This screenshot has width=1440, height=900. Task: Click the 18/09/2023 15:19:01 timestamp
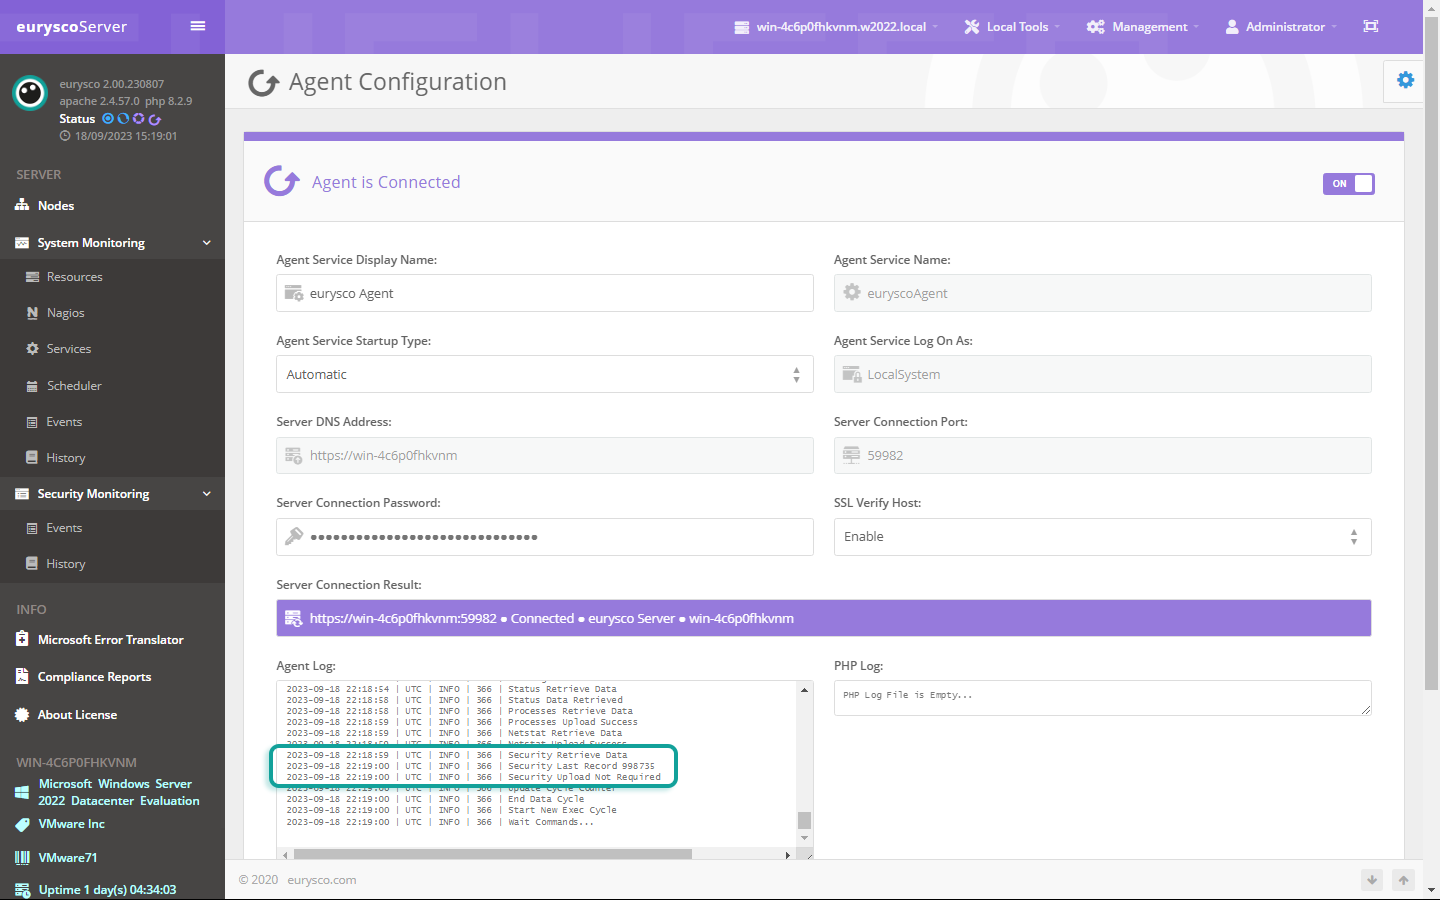126,136
